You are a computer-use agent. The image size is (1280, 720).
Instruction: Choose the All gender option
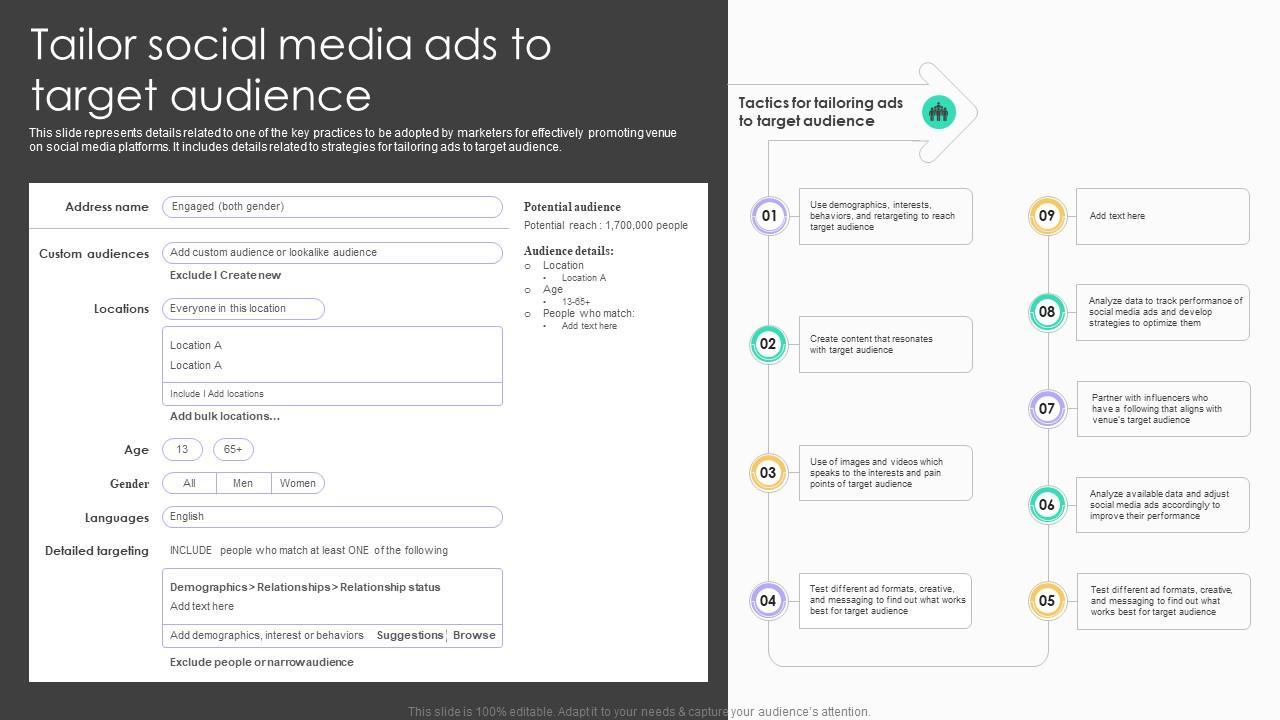click(189, 483)
